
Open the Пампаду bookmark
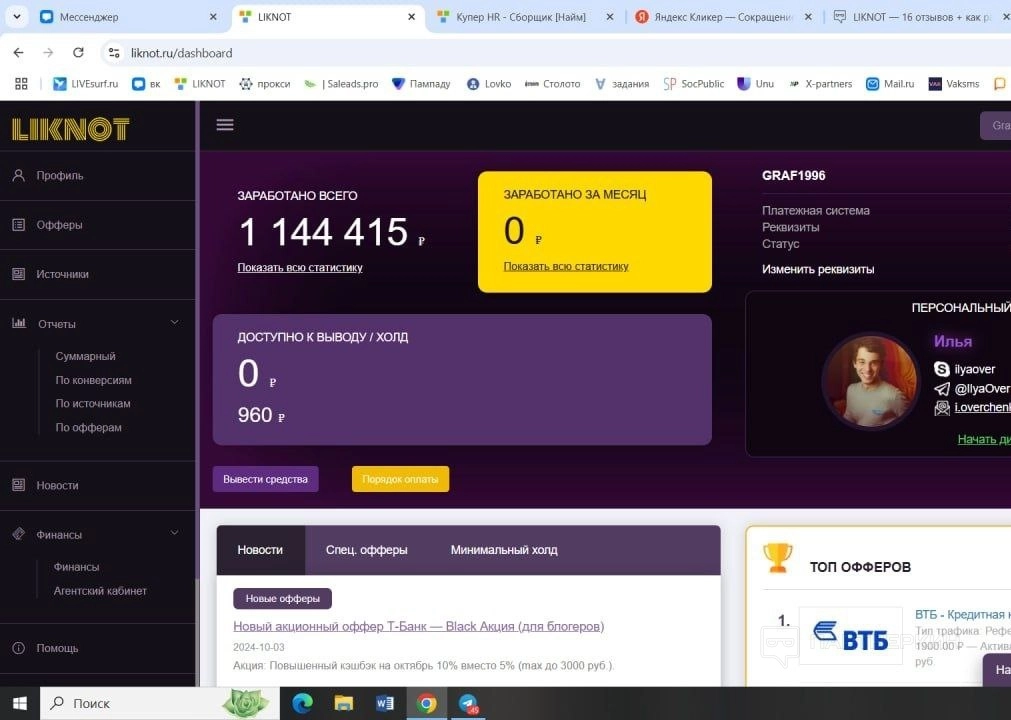pos(422,84)
